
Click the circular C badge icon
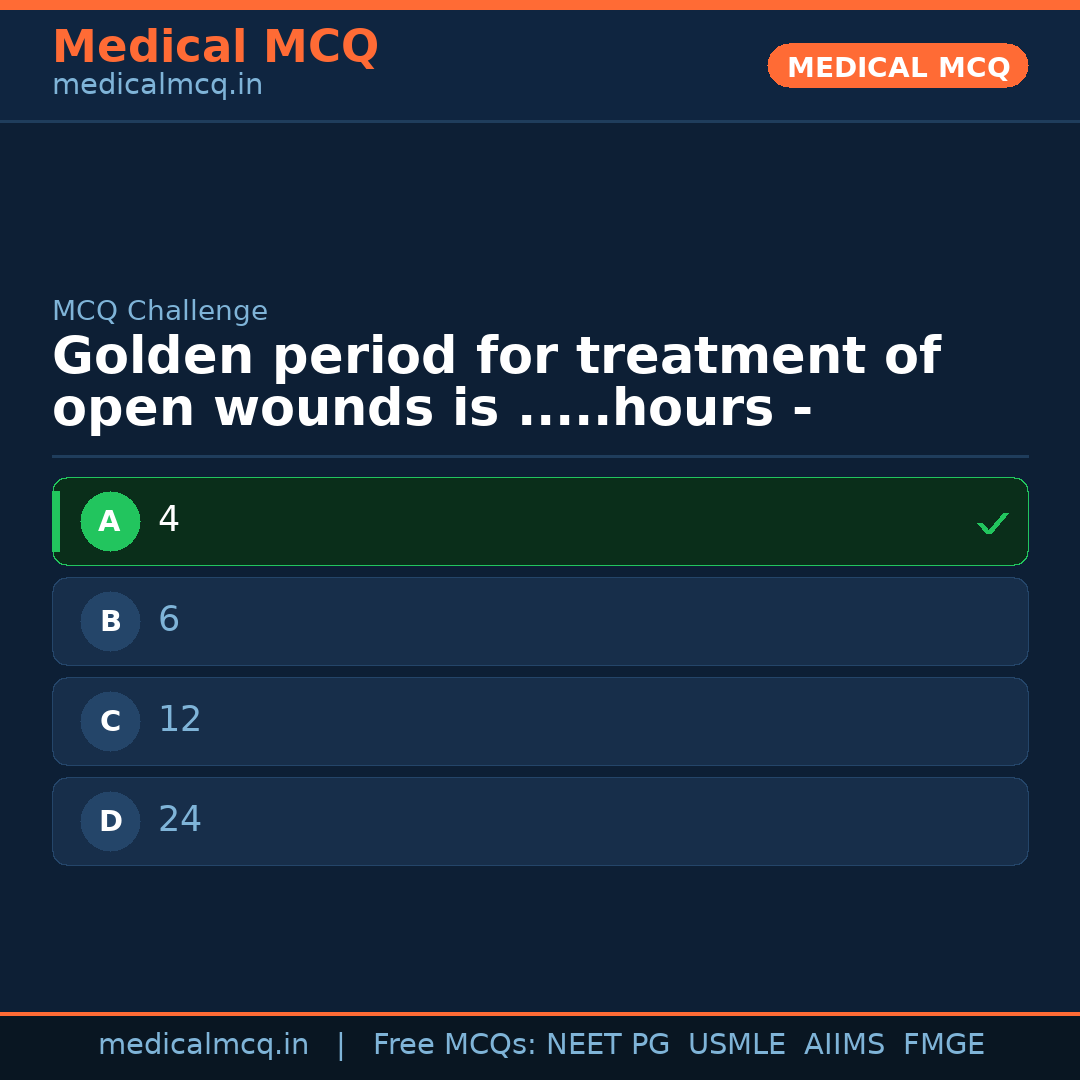click(x=110, y=721)
